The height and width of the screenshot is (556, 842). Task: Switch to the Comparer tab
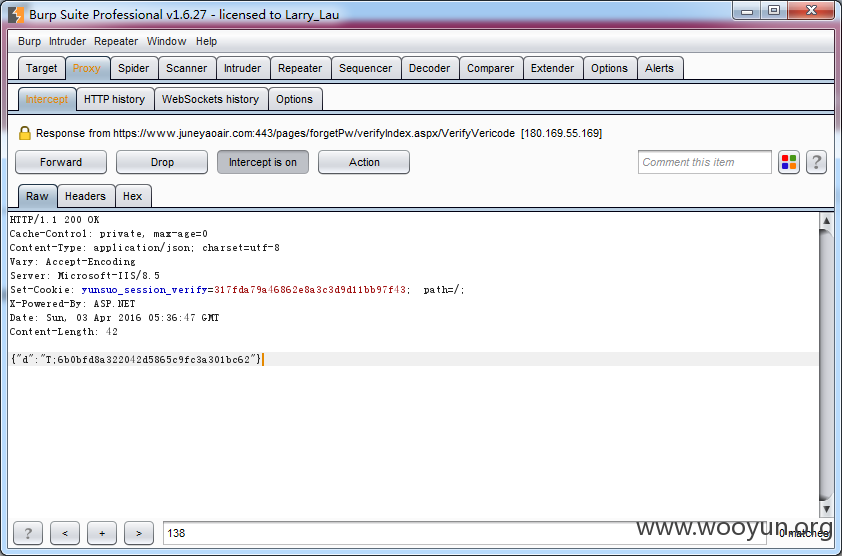[x=490, y=68]
